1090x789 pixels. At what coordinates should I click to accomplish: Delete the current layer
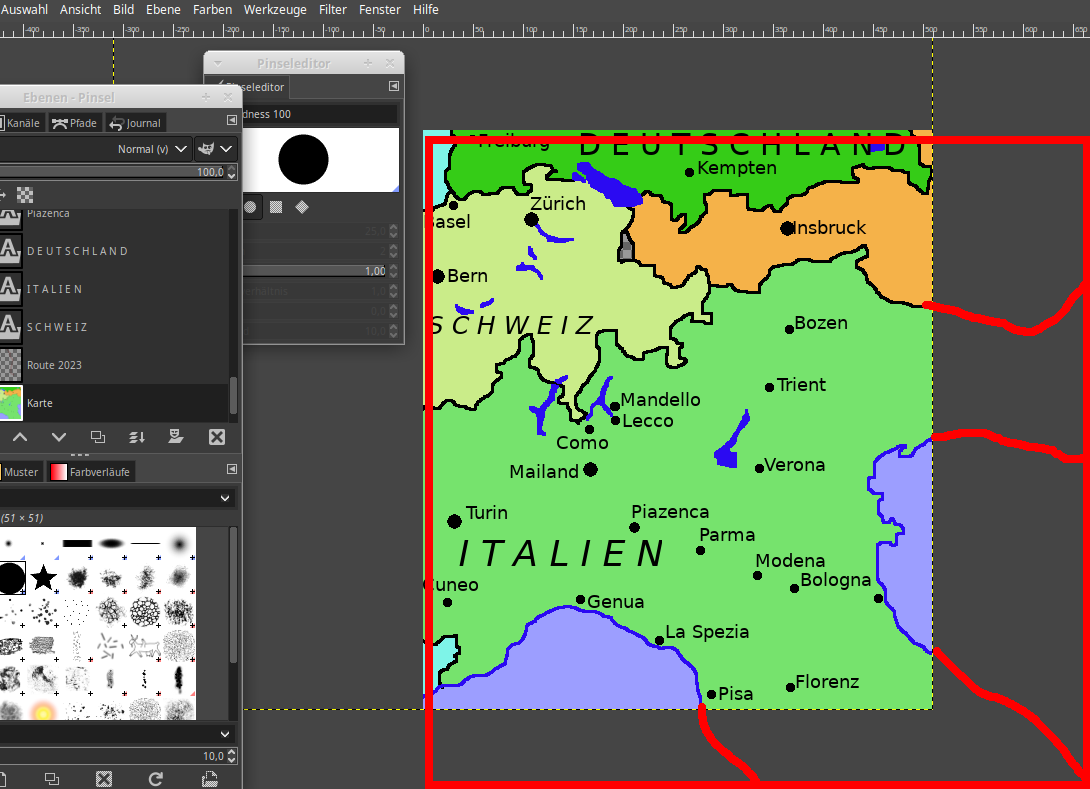[x=216, y=437]
